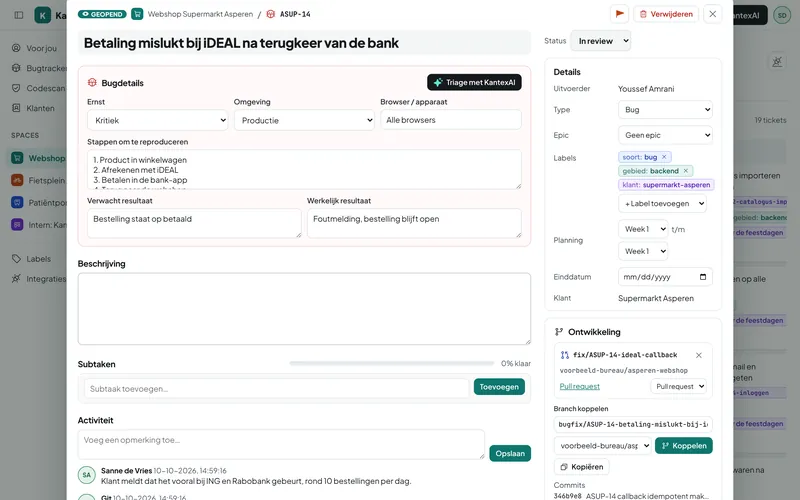Click the Subtaak toevoegen input
800x500 pixels.
[x=276, y=389]
